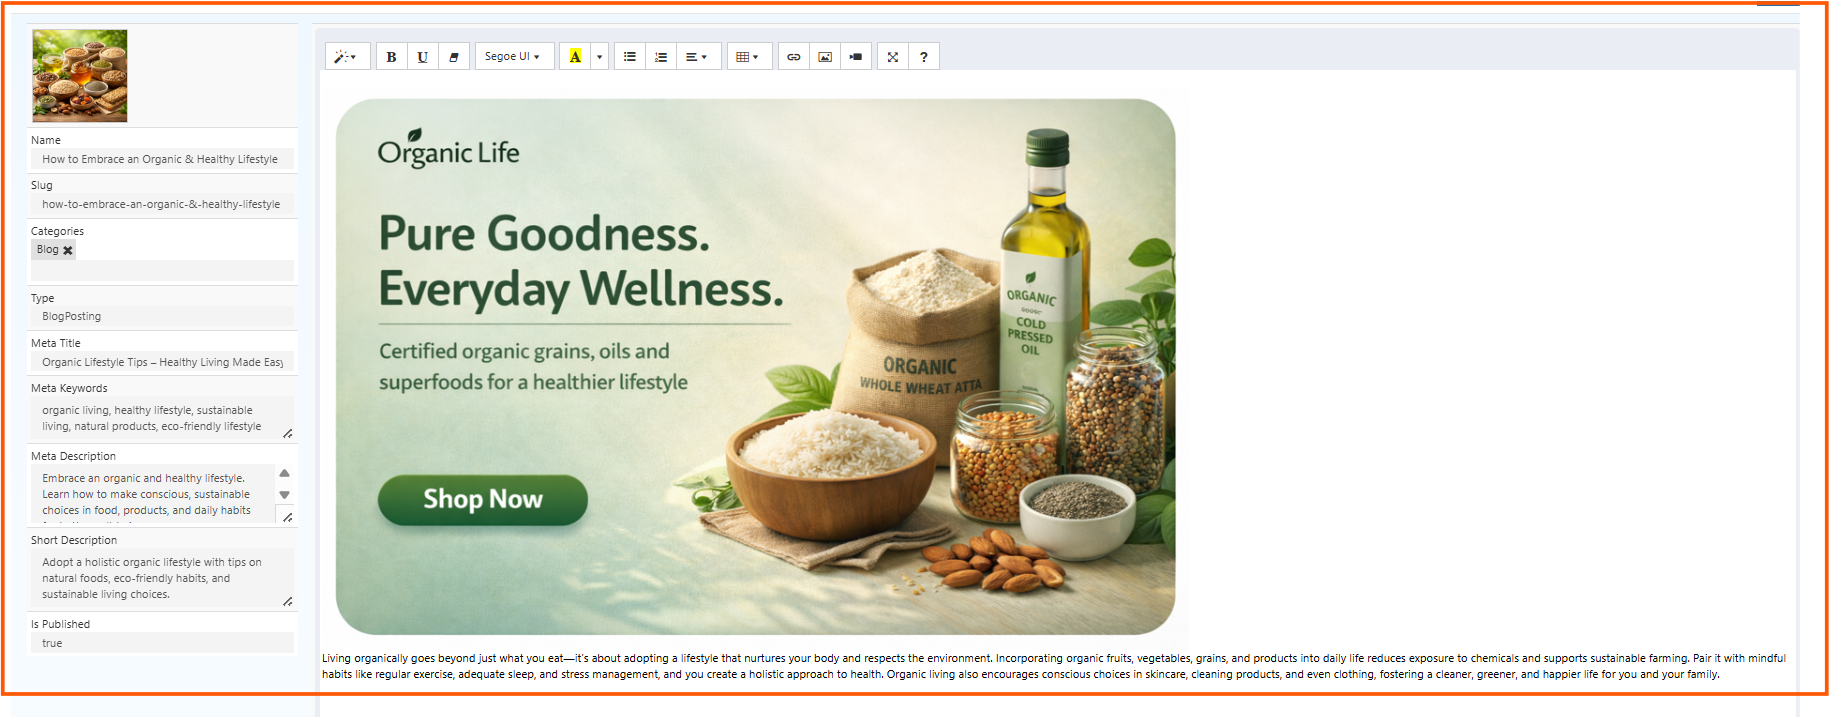Click the eraser remove-formatting icon
Image resolution: width=1829 pixels, height=717 pixels.
[454, 57]
